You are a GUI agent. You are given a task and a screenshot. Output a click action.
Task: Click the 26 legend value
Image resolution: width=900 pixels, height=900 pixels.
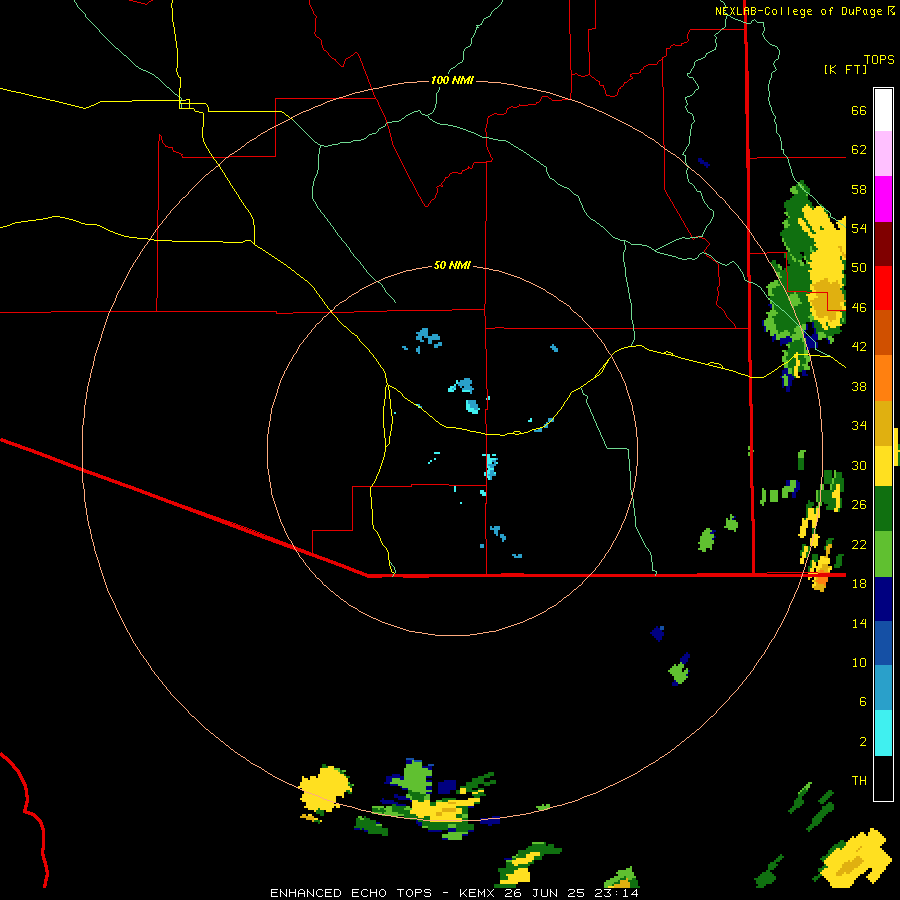(859, 505)
